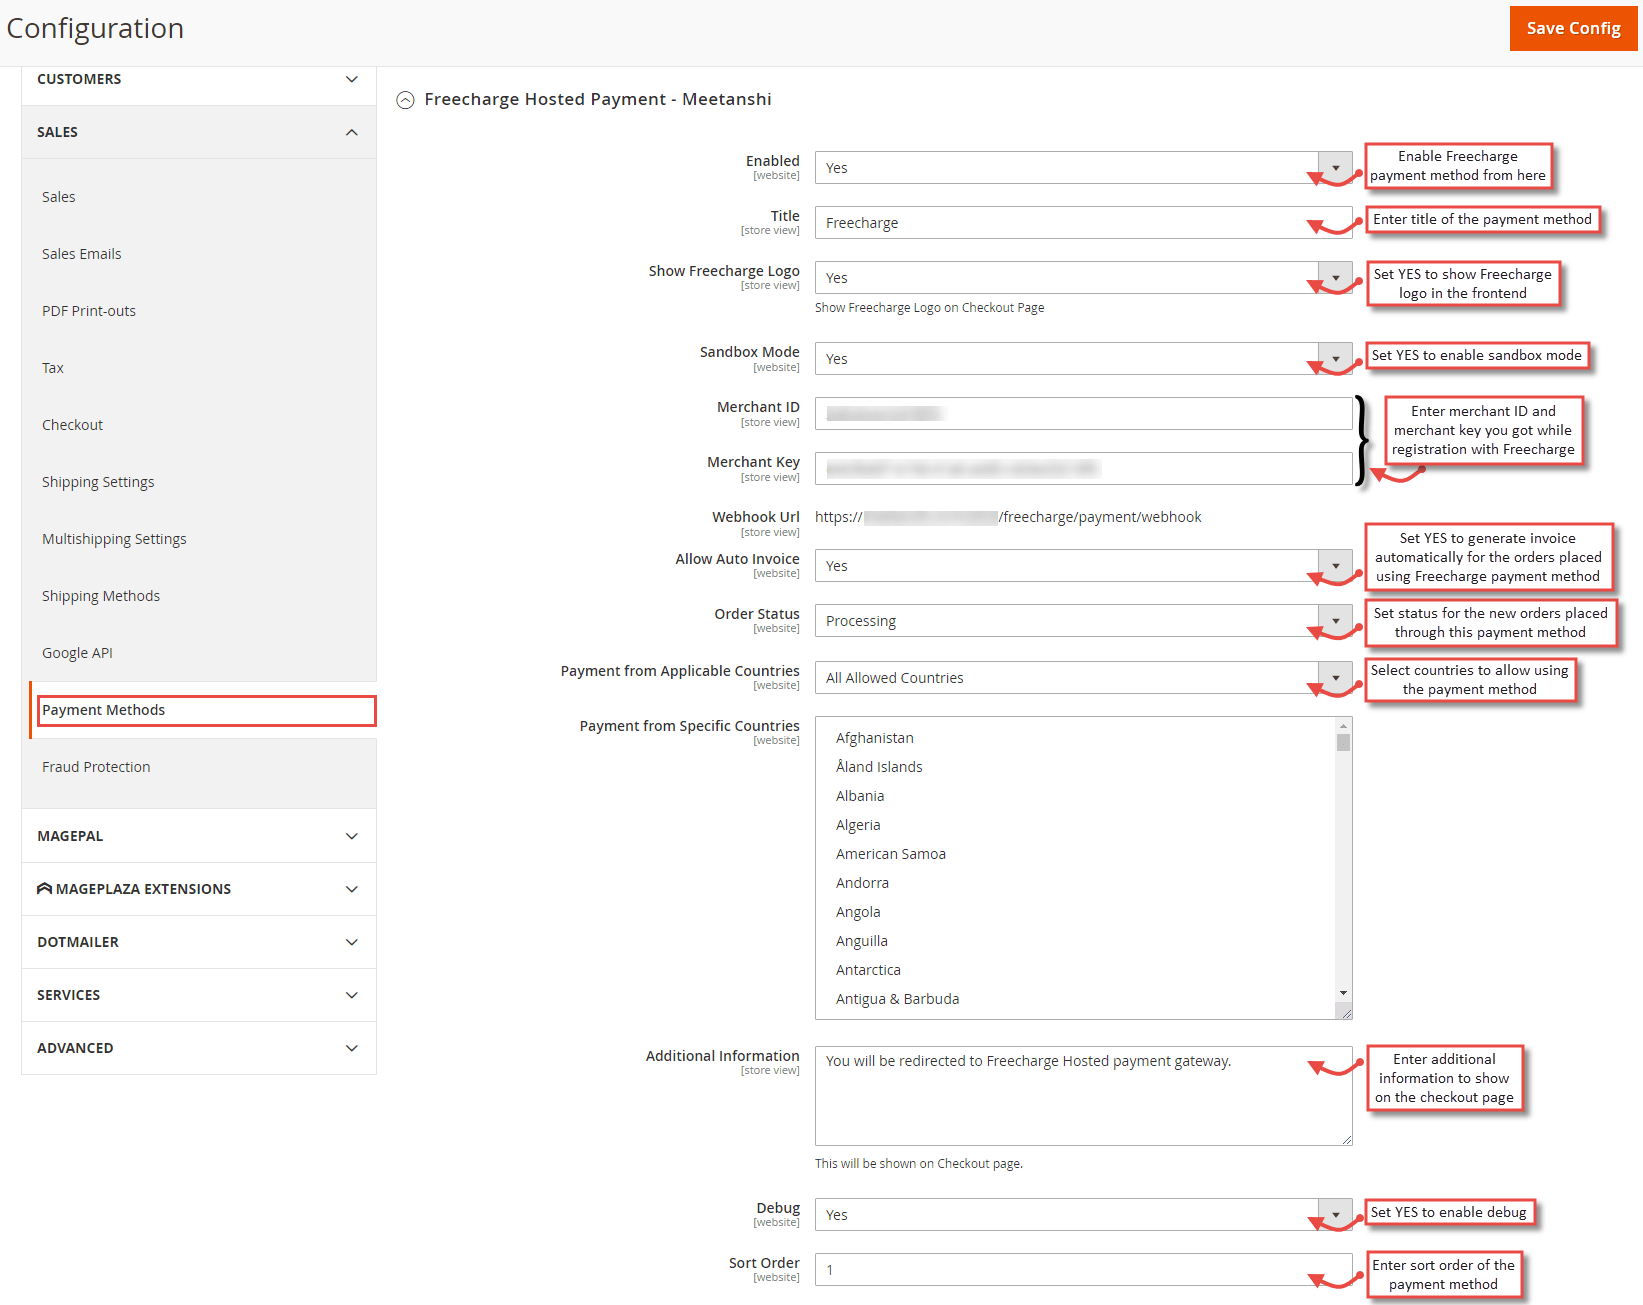Expand the Advanced section
This screenshot has width=1643, height=1305.
(199, 1048)
